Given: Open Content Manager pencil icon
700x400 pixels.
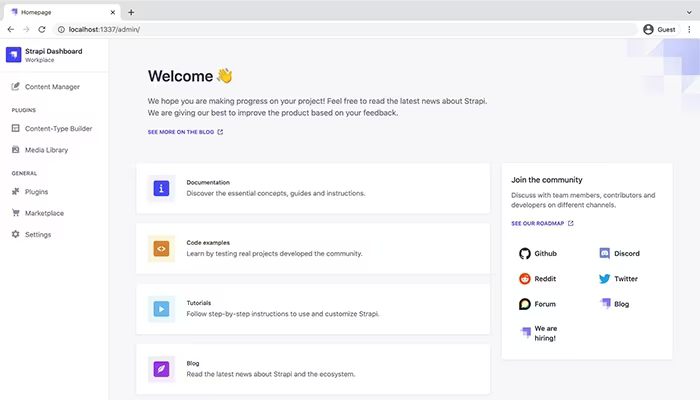Looking at the screenshot, I should tap(16, 86).
